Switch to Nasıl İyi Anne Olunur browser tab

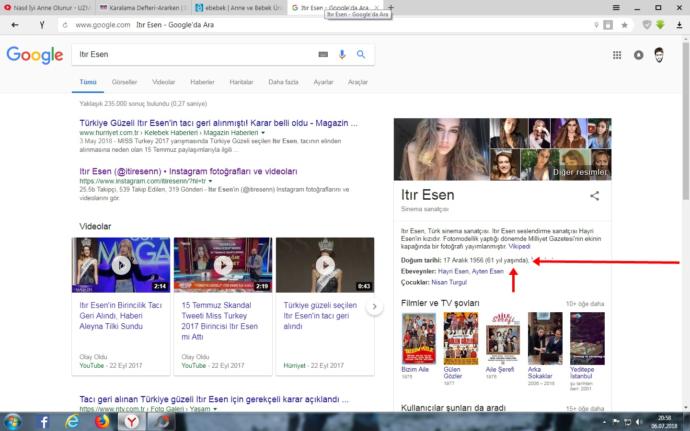click(x=48, y=7)
